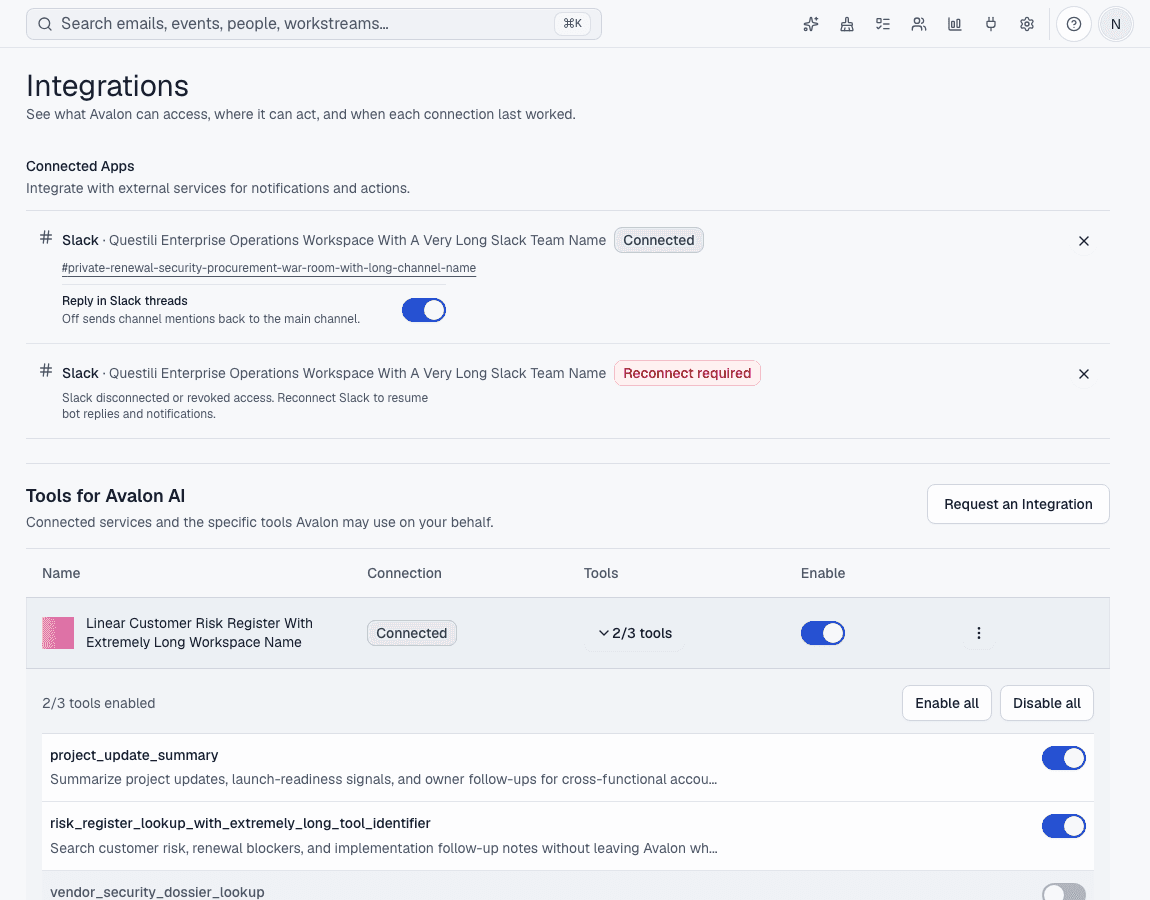Collapse the 2/3 tools expander
The width and height of the screenshot is (1150, 900).
[x=634, y=633]
